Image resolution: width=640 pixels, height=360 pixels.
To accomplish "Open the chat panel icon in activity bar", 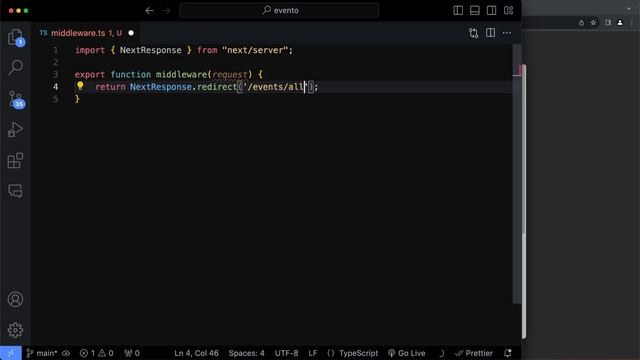I will pyautogui.click(x=16, y=191).
